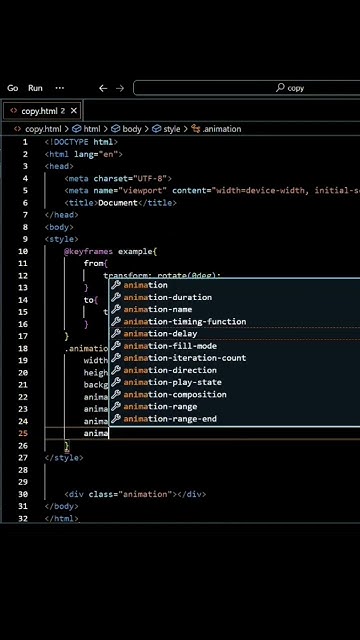The height and width of the screenshot is (640, 360).
Task: Click line number 25 in the gutter
Action: 23,433
